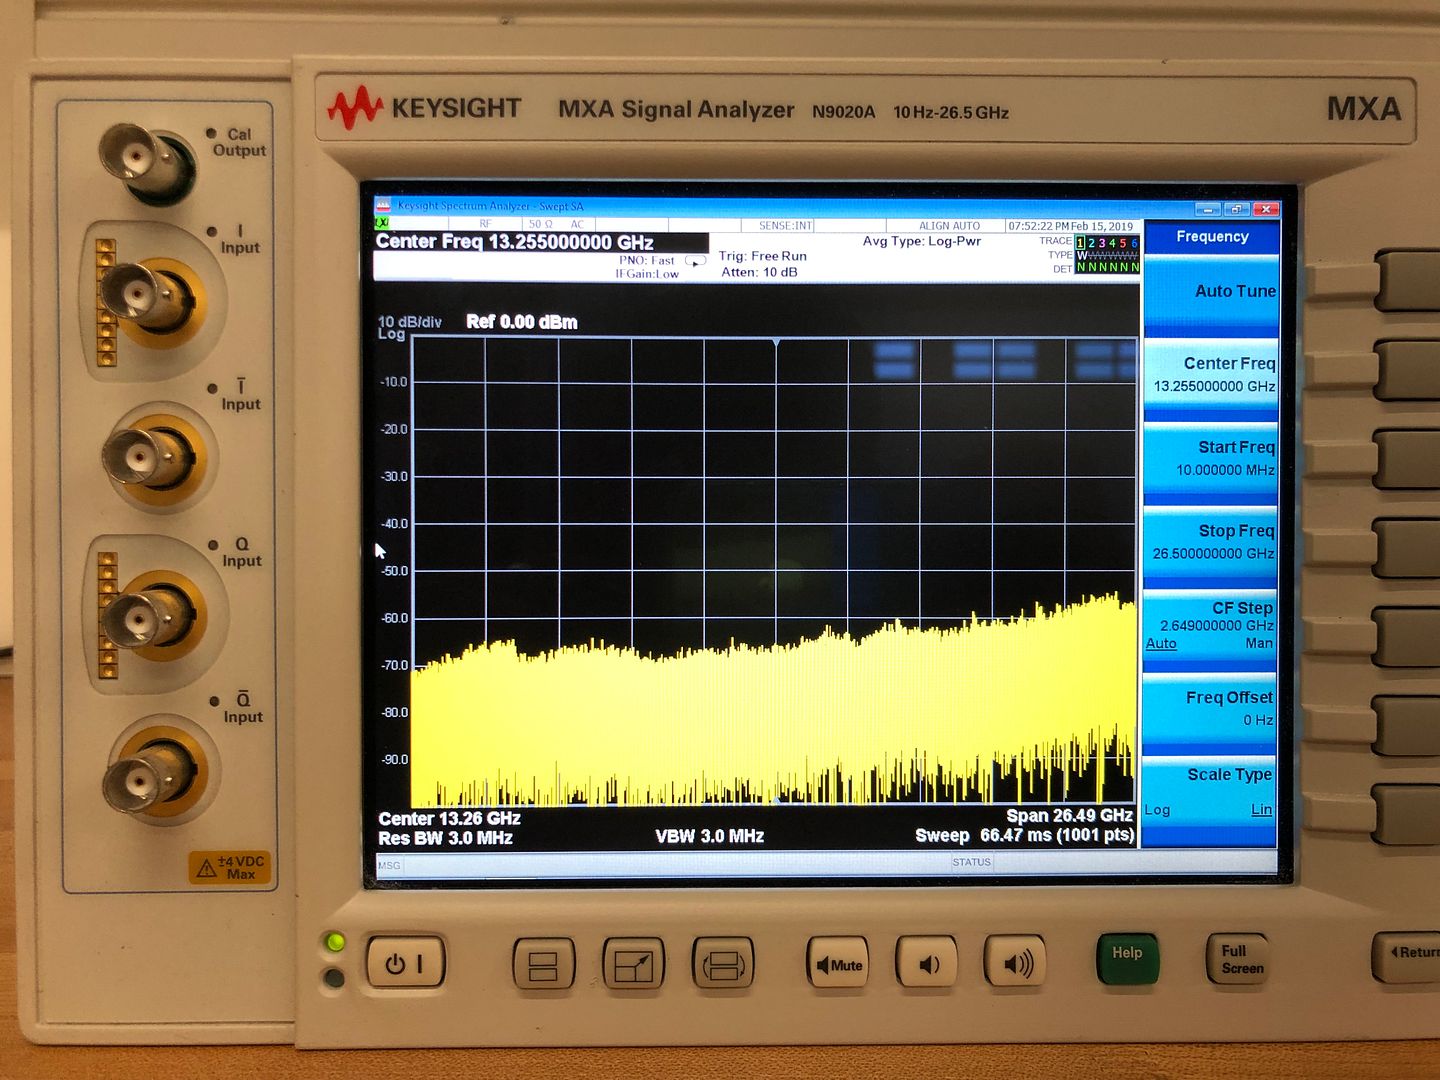Select trace number 4 in the trace indicator

[1112, 242]
